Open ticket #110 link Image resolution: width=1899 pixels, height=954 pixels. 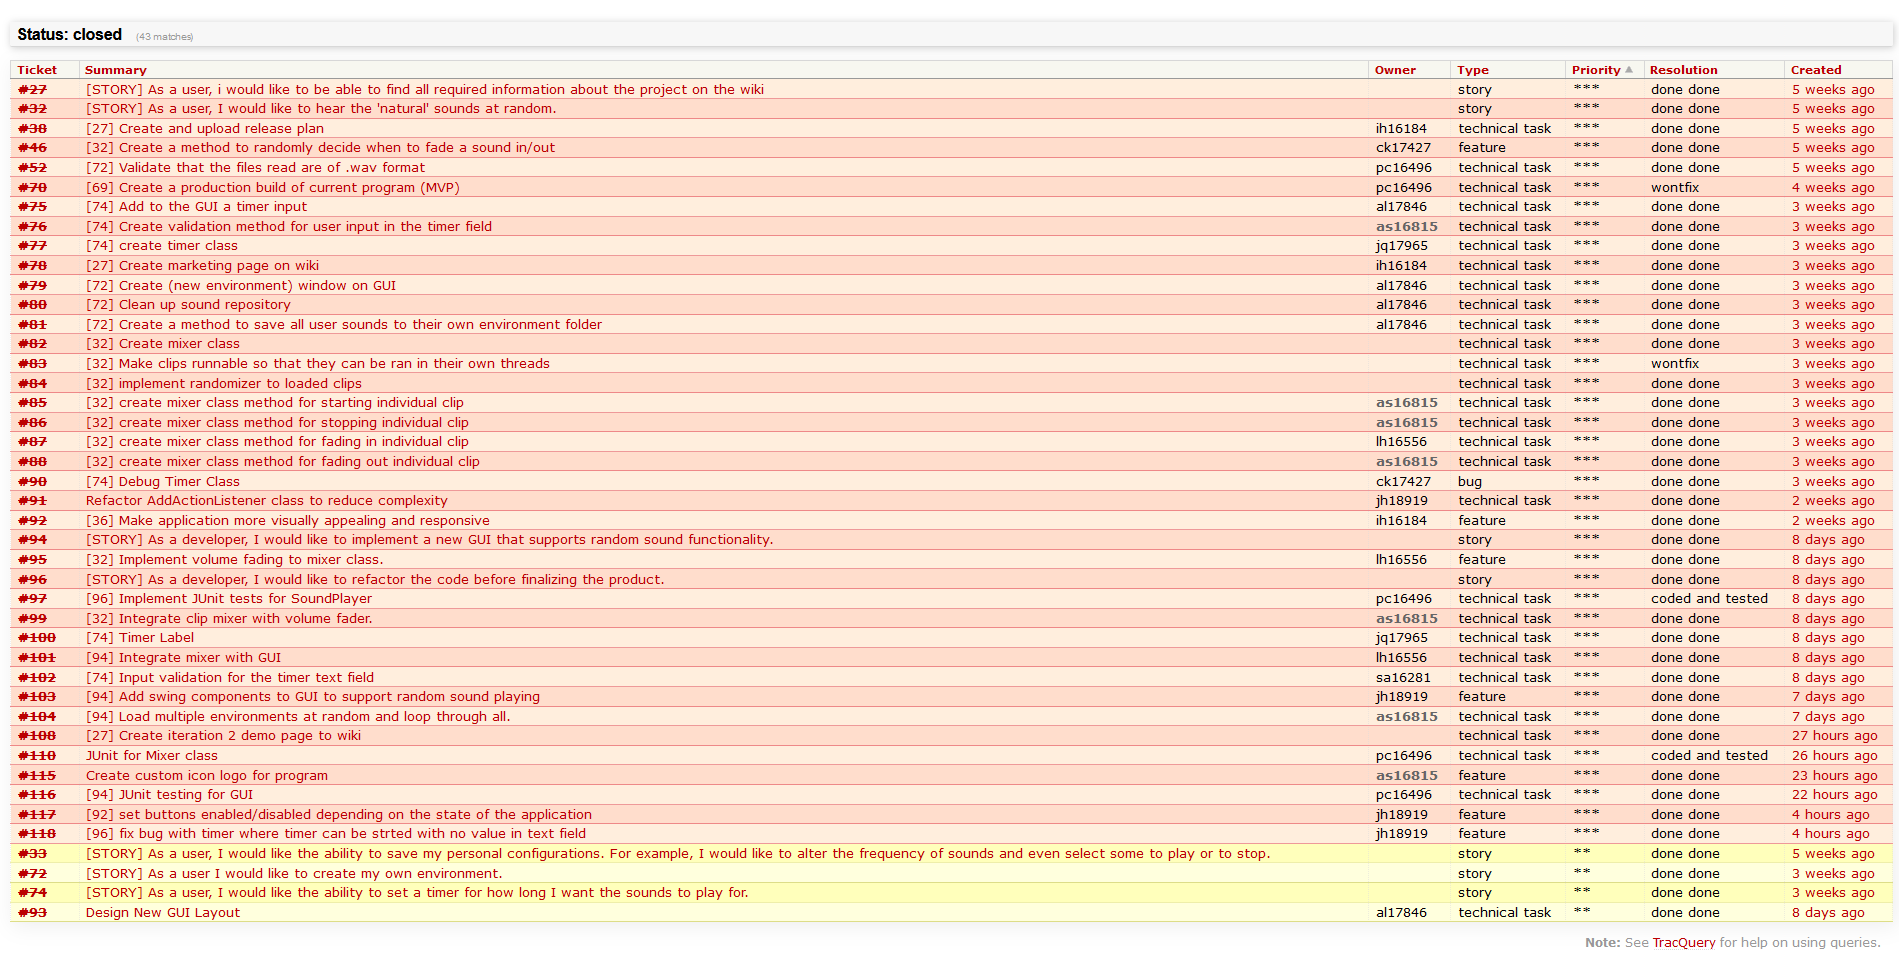[37, 756]
